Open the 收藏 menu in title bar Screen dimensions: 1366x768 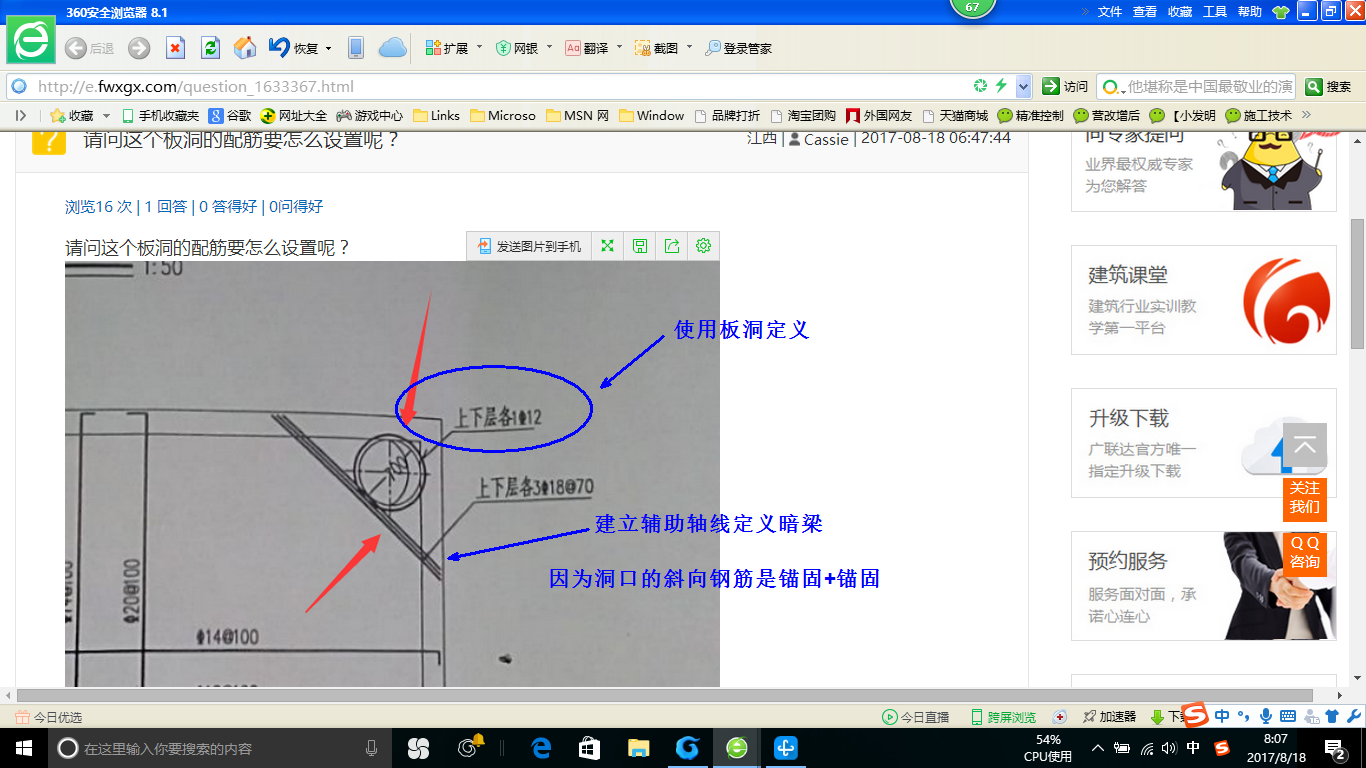[1180, 12]
